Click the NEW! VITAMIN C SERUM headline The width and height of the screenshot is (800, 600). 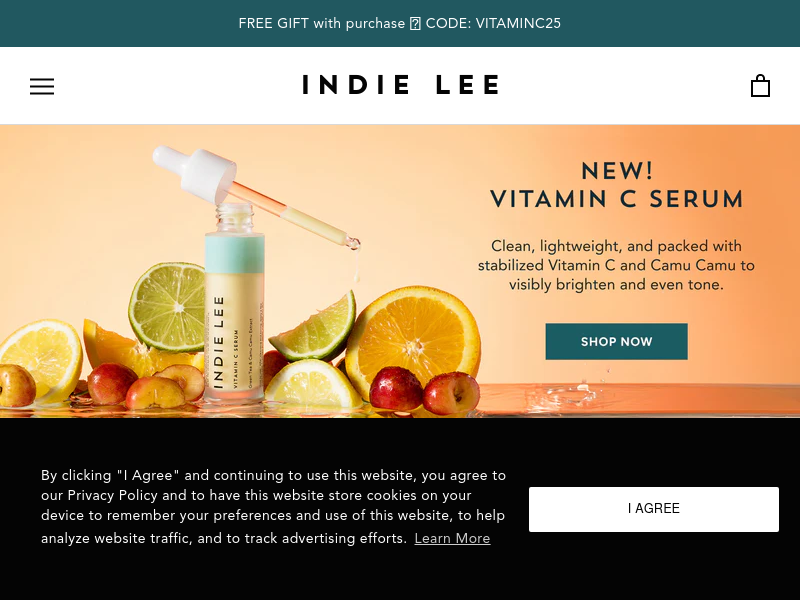click(616, 185)
